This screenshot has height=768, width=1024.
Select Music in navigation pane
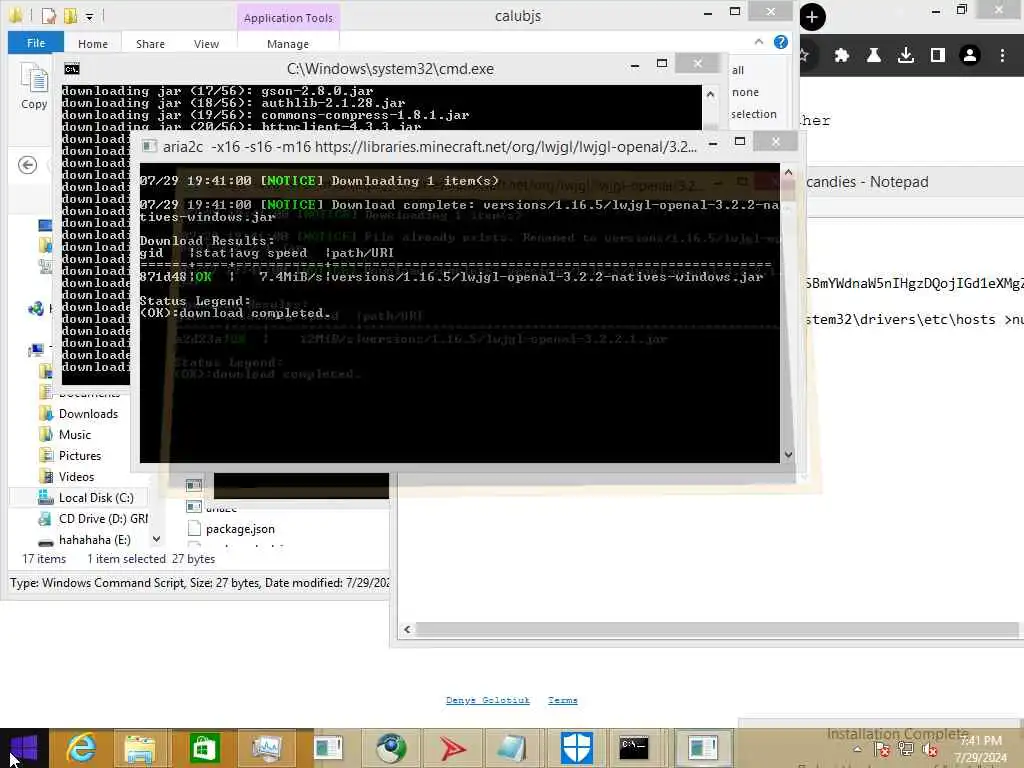coord(74,434)
